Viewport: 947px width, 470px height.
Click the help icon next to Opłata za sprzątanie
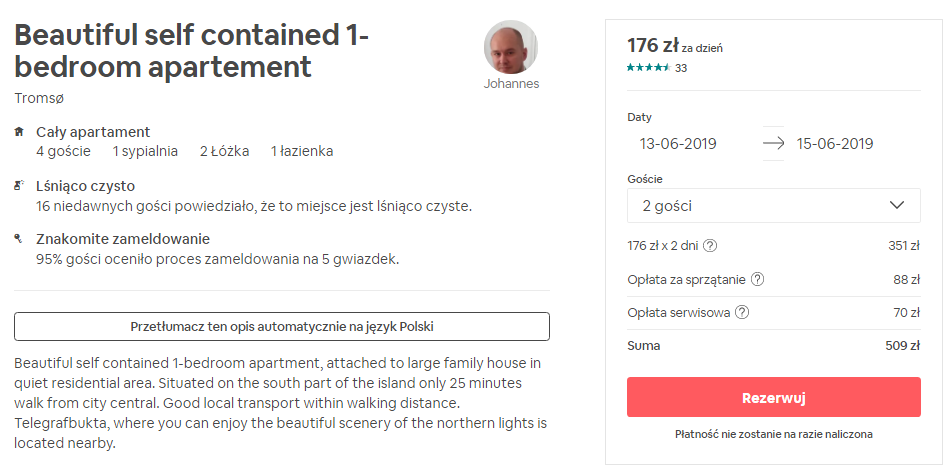tap(757, 280)
